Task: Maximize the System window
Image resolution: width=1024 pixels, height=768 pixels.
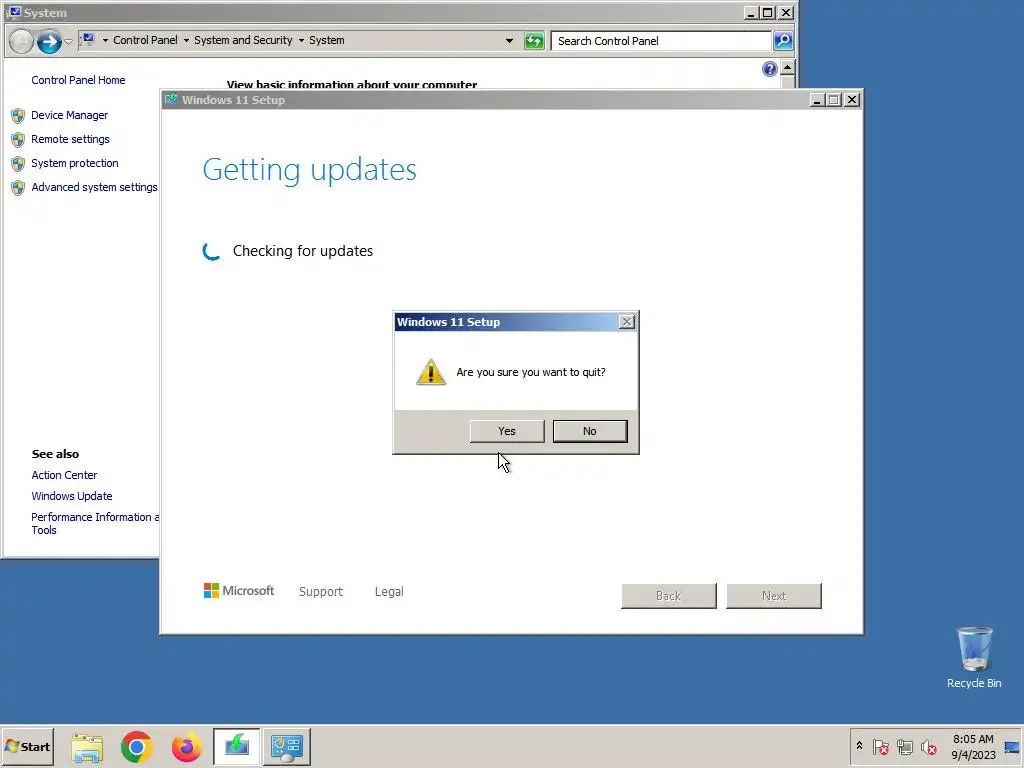Action: coord(768,12)
